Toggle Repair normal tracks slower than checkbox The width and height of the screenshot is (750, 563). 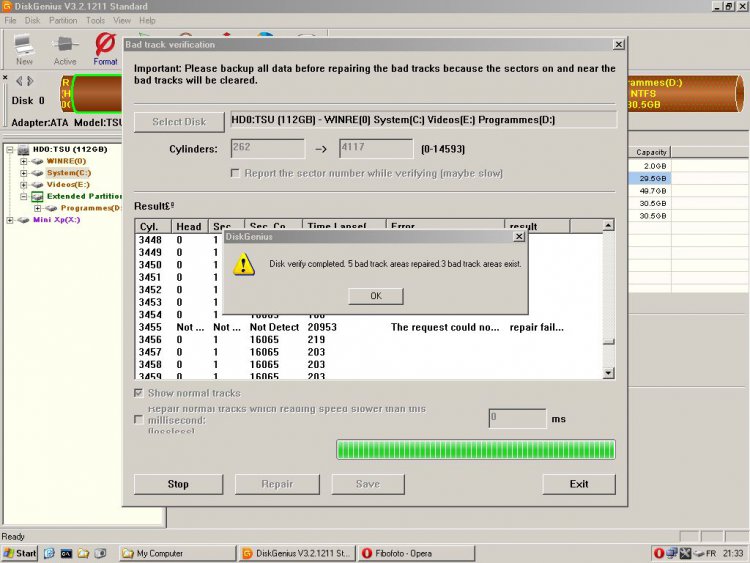(139, 419)
